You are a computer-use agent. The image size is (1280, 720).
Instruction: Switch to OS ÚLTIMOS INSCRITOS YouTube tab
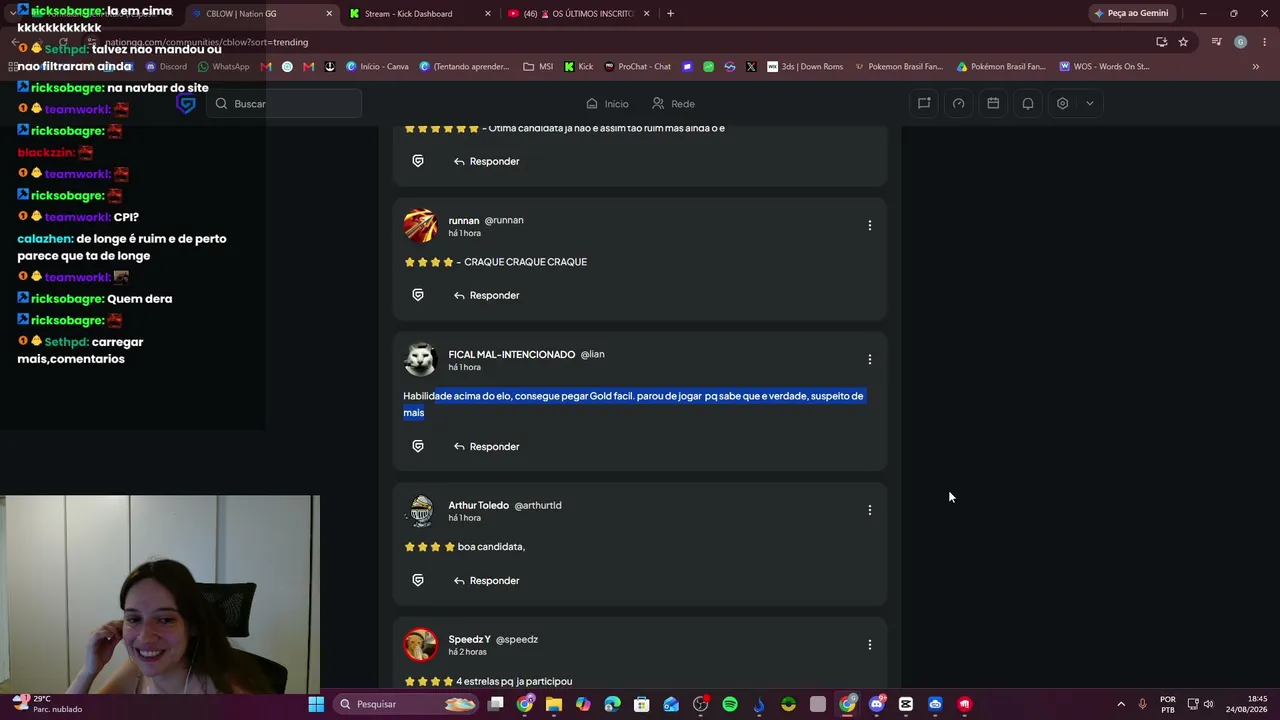pyautogui.click(x=579, y=14)
